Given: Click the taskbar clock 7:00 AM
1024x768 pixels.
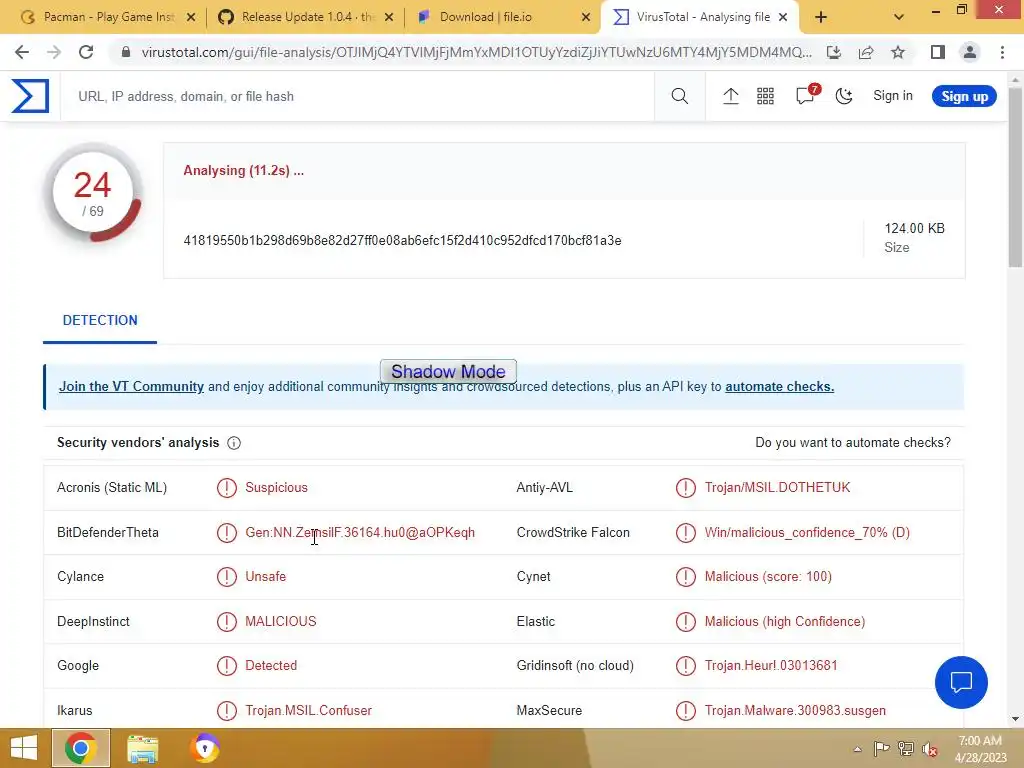Looking at the screenshot, I should 980,741.
